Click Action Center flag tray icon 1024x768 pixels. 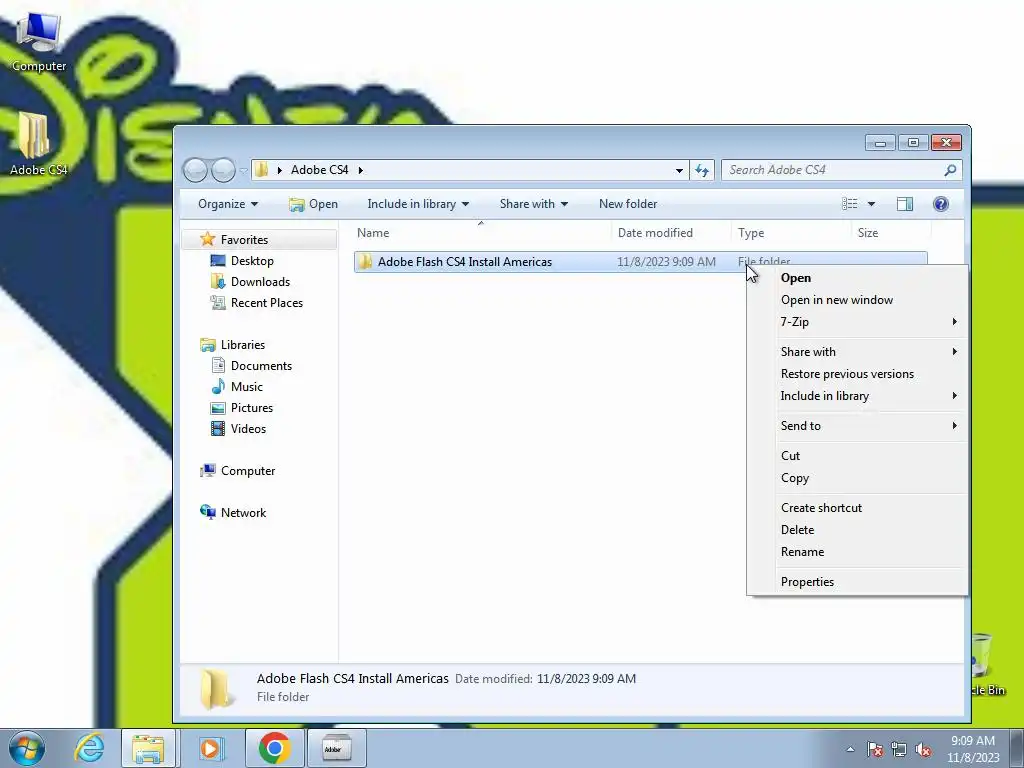click(x=875, y=749)
